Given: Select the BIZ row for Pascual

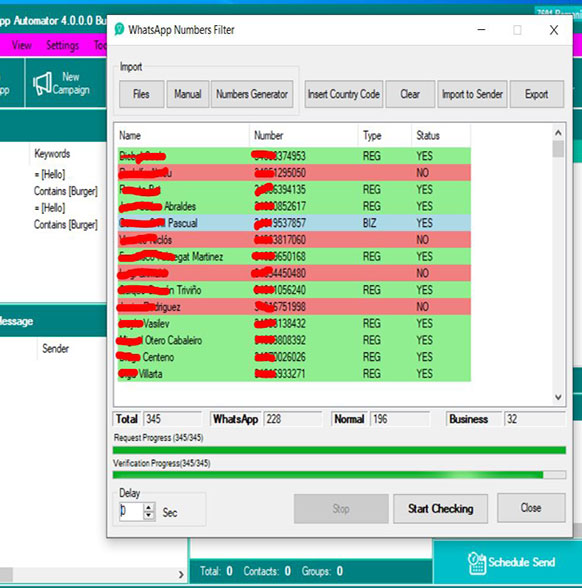Looking at the screenshot, I should coord(294,223).
